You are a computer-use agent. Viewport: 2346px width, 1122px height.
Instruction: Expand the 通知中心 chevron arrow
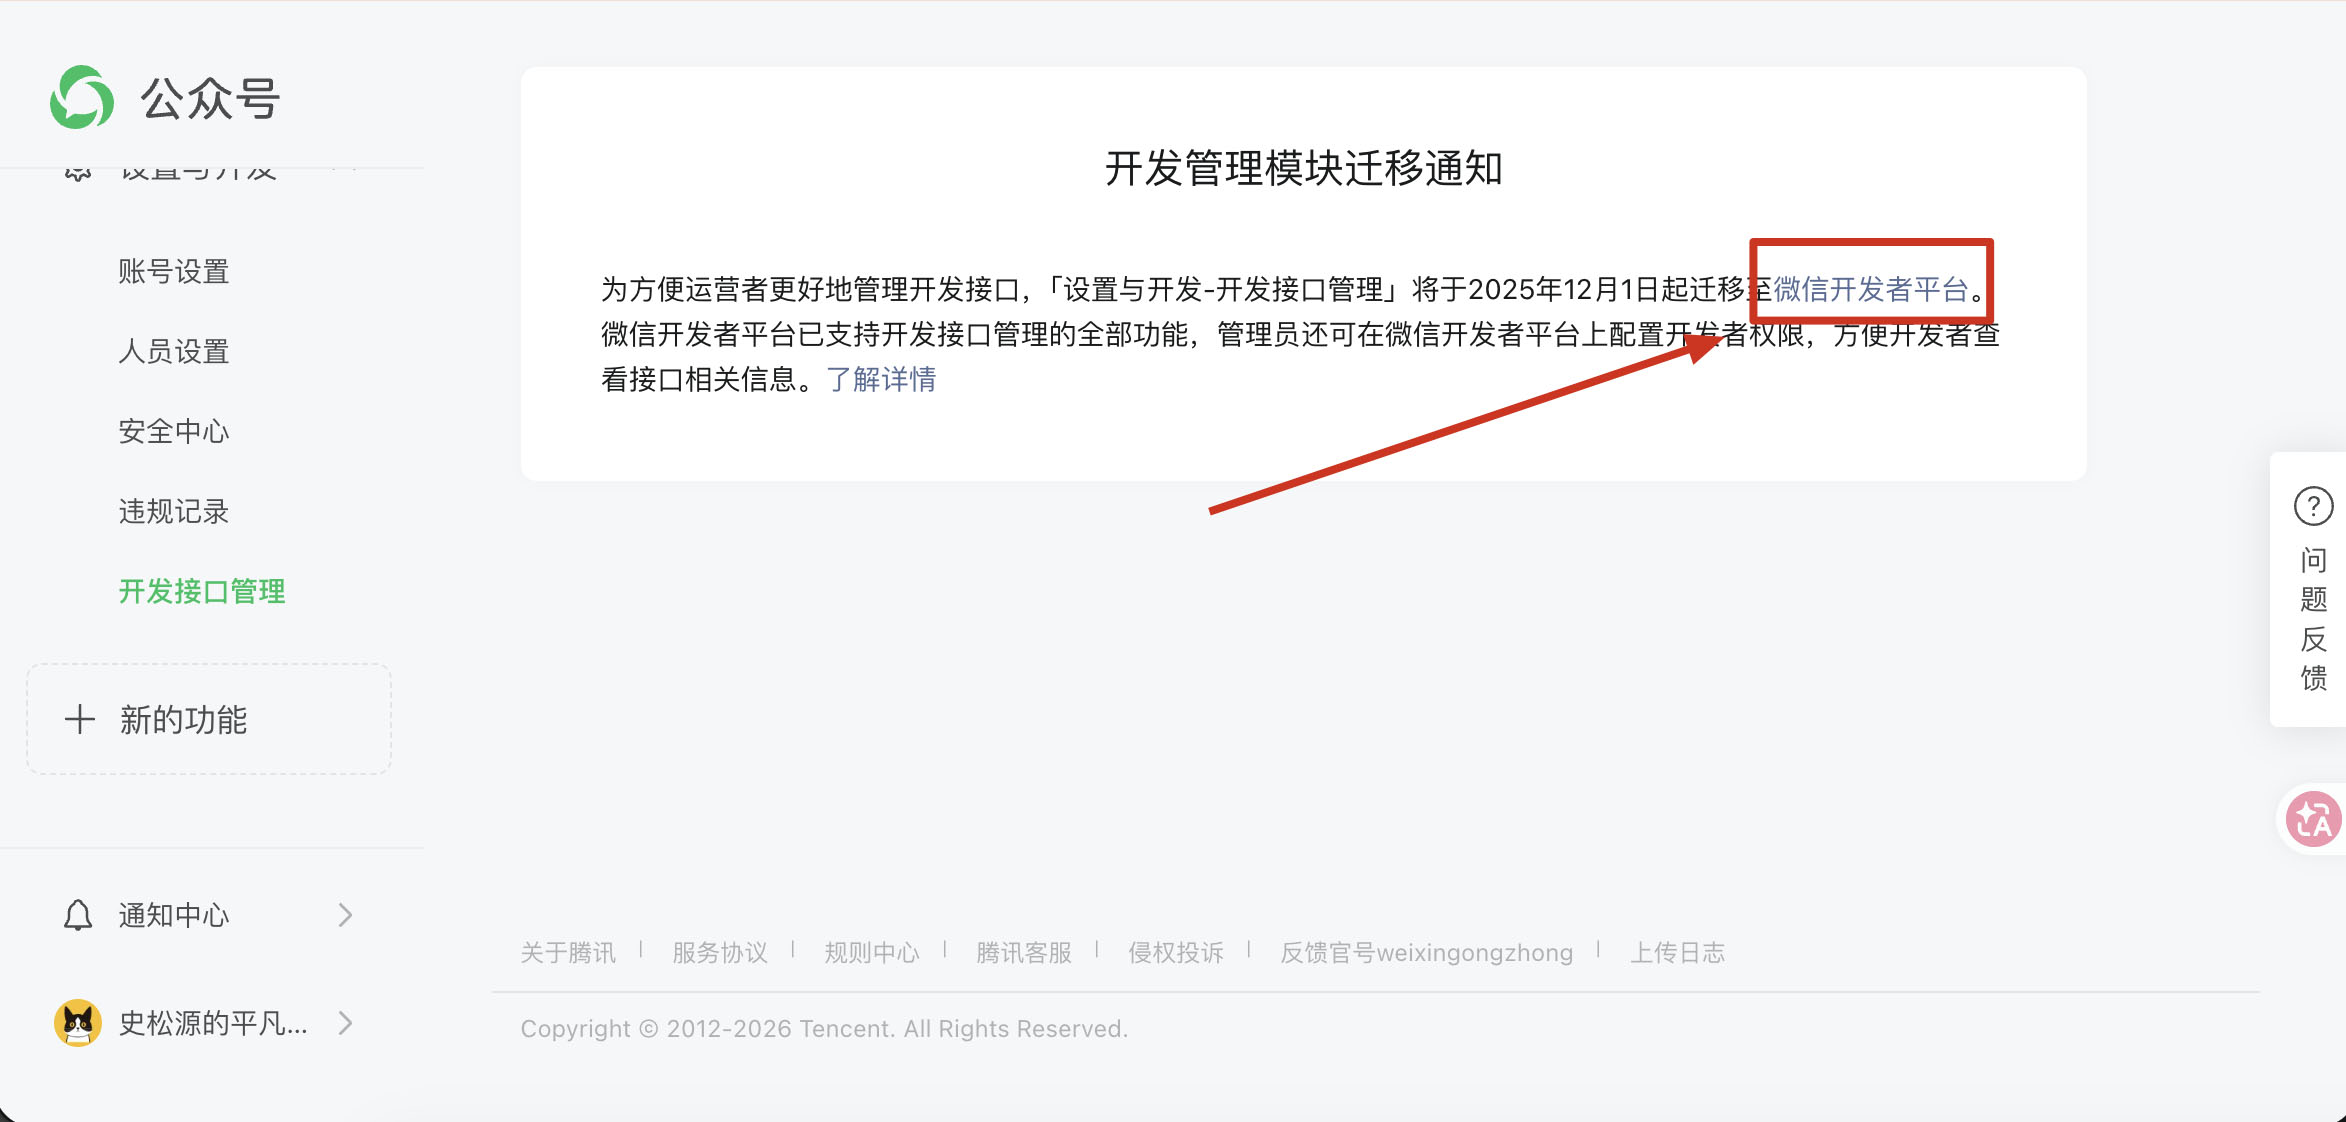[x=345, y=915]
